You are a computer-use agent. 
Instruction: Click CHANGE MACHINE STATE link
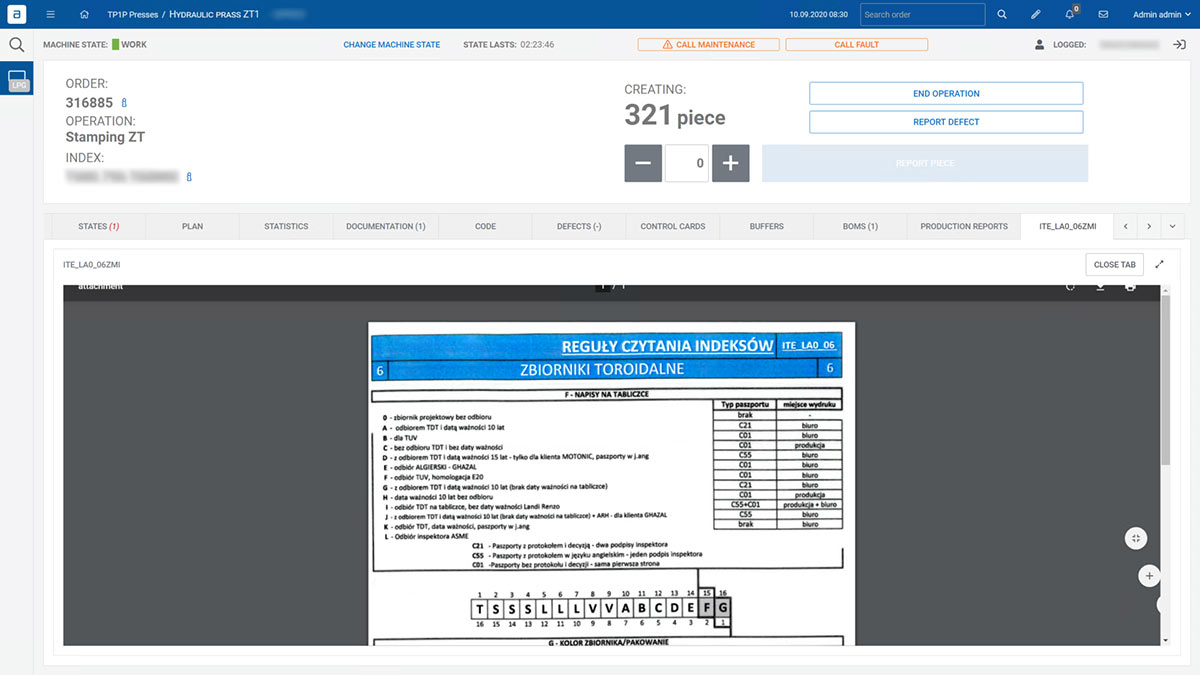[391, 45]
